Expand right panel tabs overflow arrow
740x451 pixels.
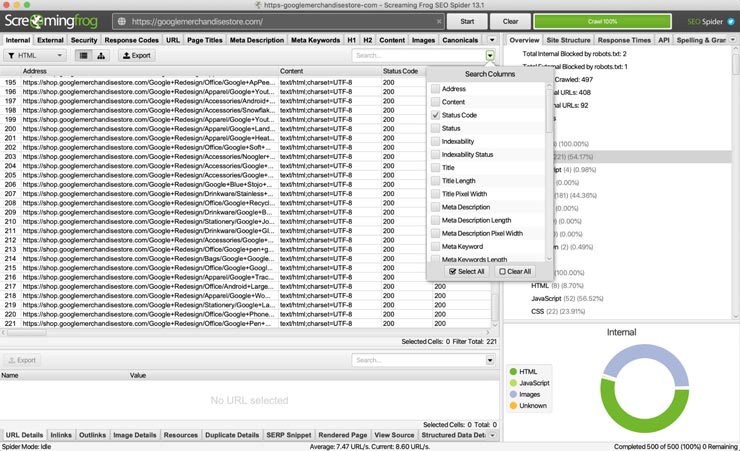(733, 40)
